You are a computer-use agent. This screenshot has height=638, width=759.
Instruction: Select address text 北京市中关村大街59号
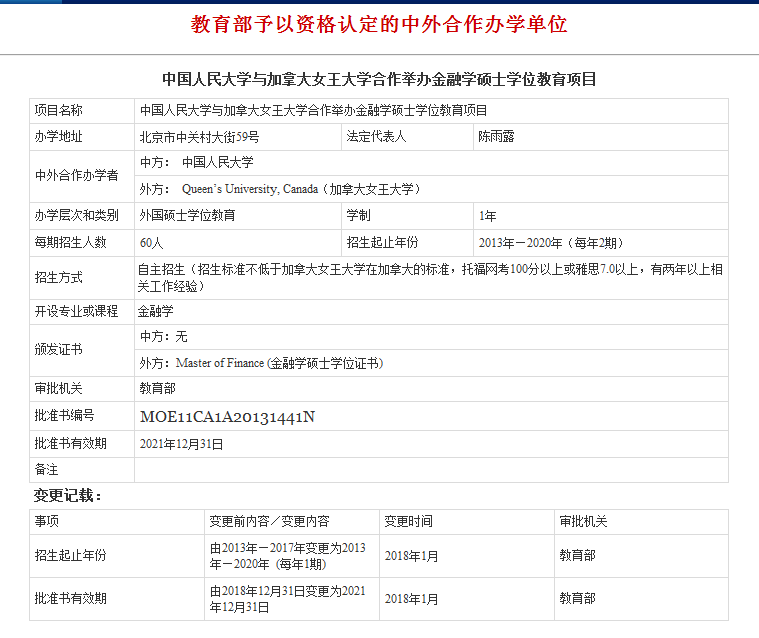[x=199, y=137]
